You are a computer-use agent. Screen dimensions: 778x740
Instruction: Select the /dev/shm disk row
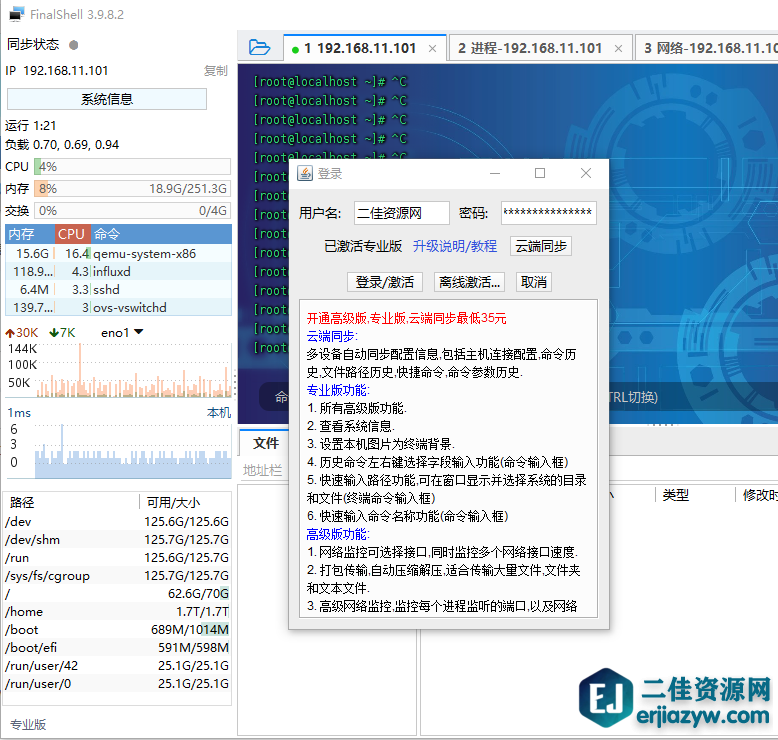coord(117,540)
